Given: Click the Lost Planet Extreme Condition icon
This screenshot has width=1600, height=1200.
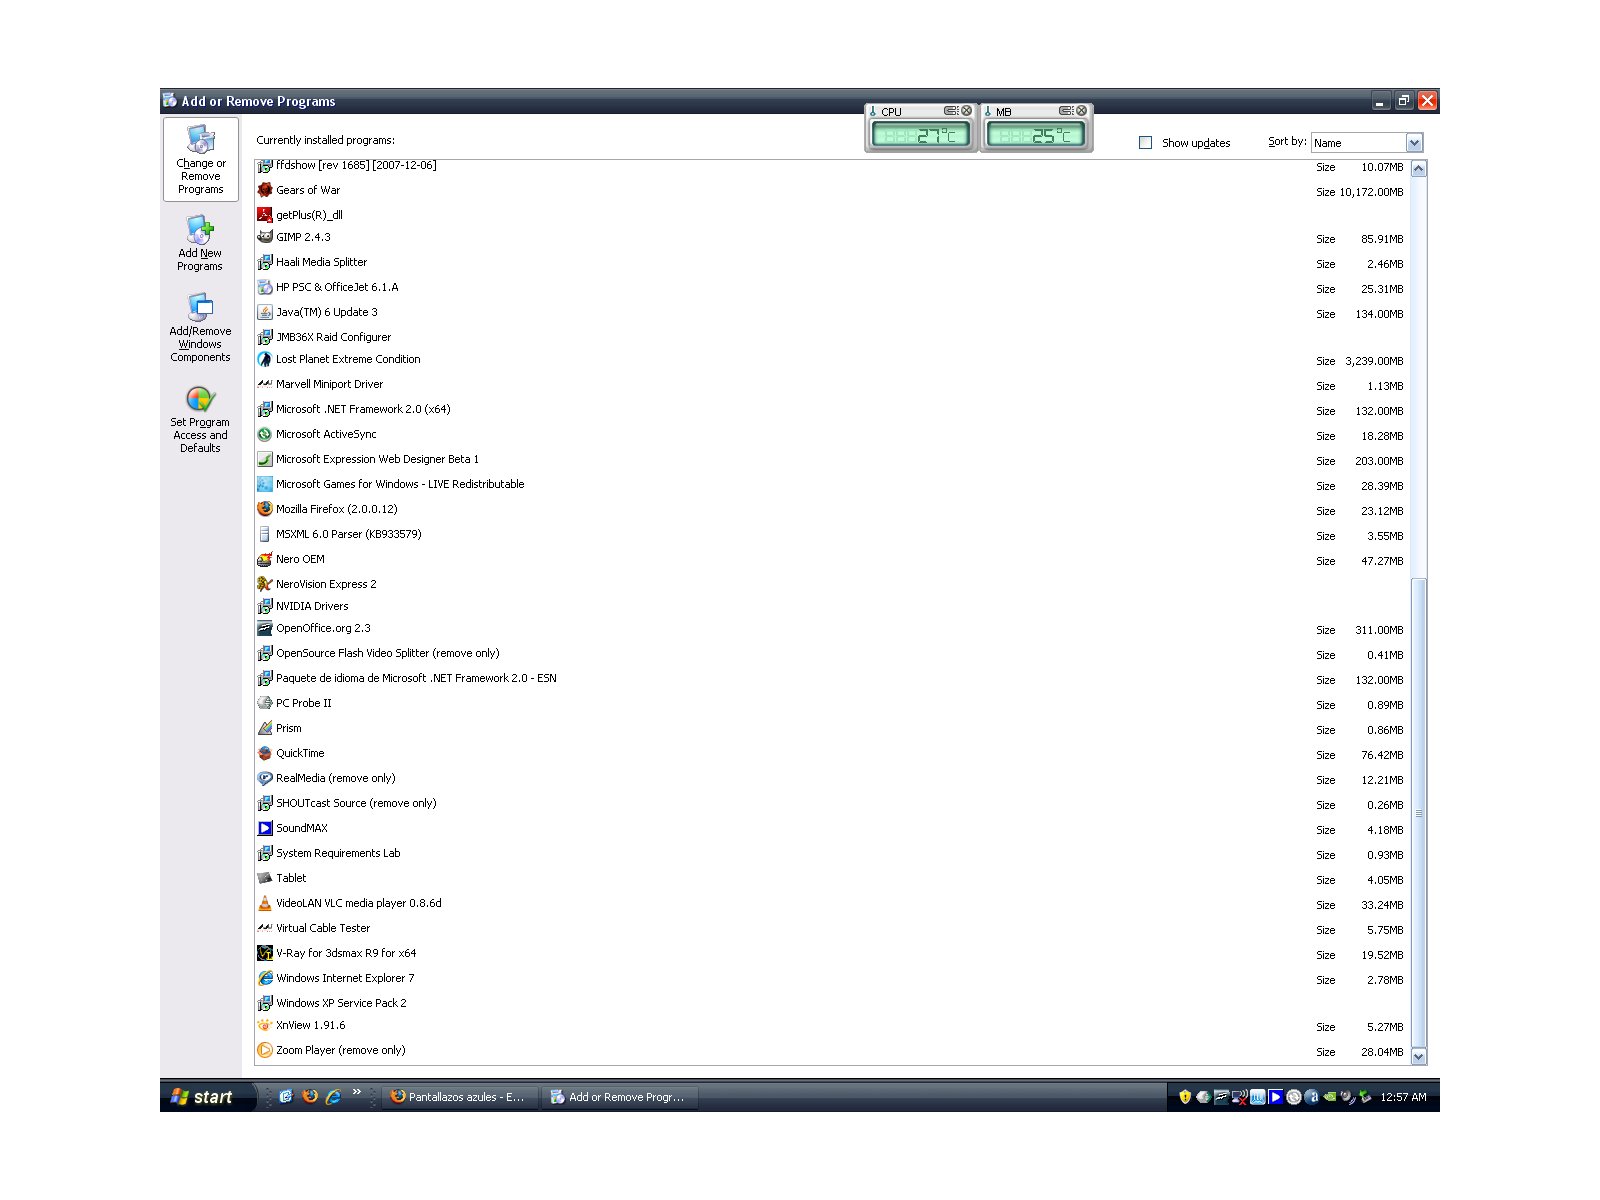Looking at the screenshot, I should [x=265, y=359].
